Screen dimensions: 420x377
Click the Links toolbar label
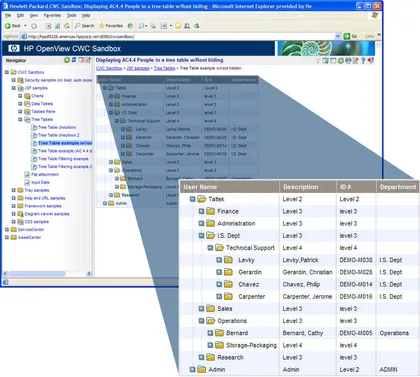click(x=369, y=36)
